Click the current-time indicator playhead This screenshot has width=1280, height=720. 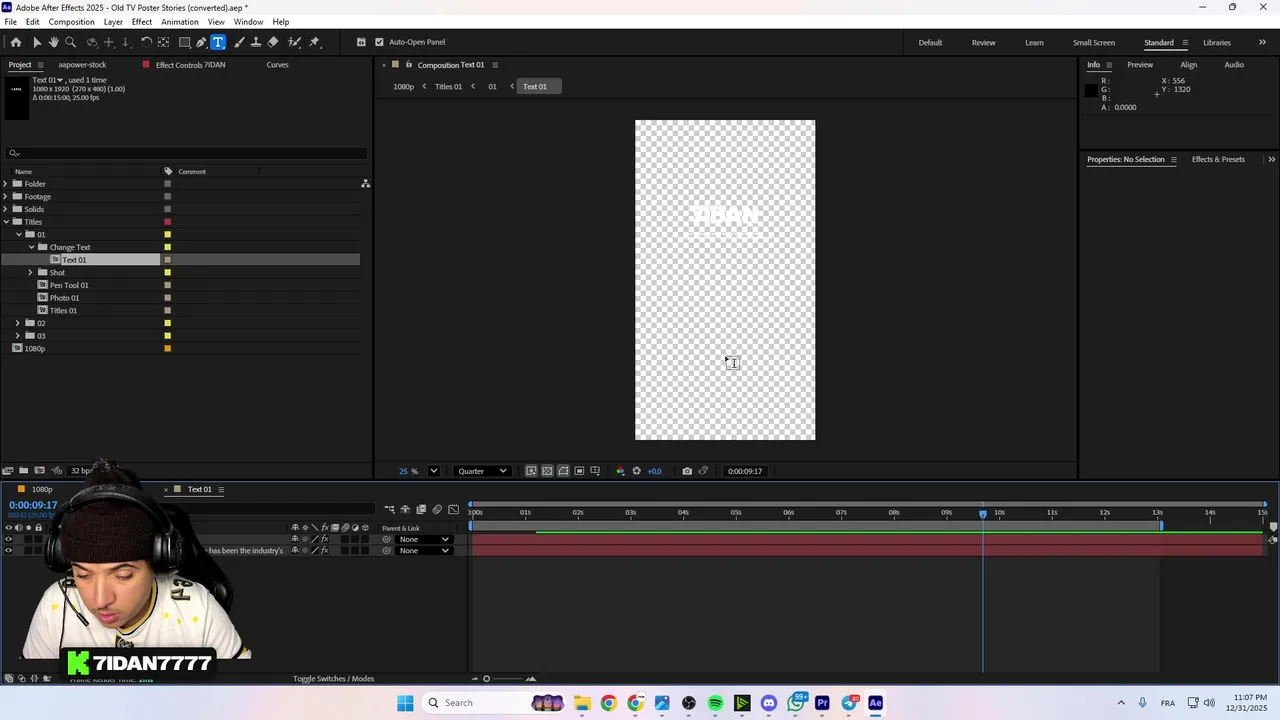pyautogui.click(x=983, y=513)
